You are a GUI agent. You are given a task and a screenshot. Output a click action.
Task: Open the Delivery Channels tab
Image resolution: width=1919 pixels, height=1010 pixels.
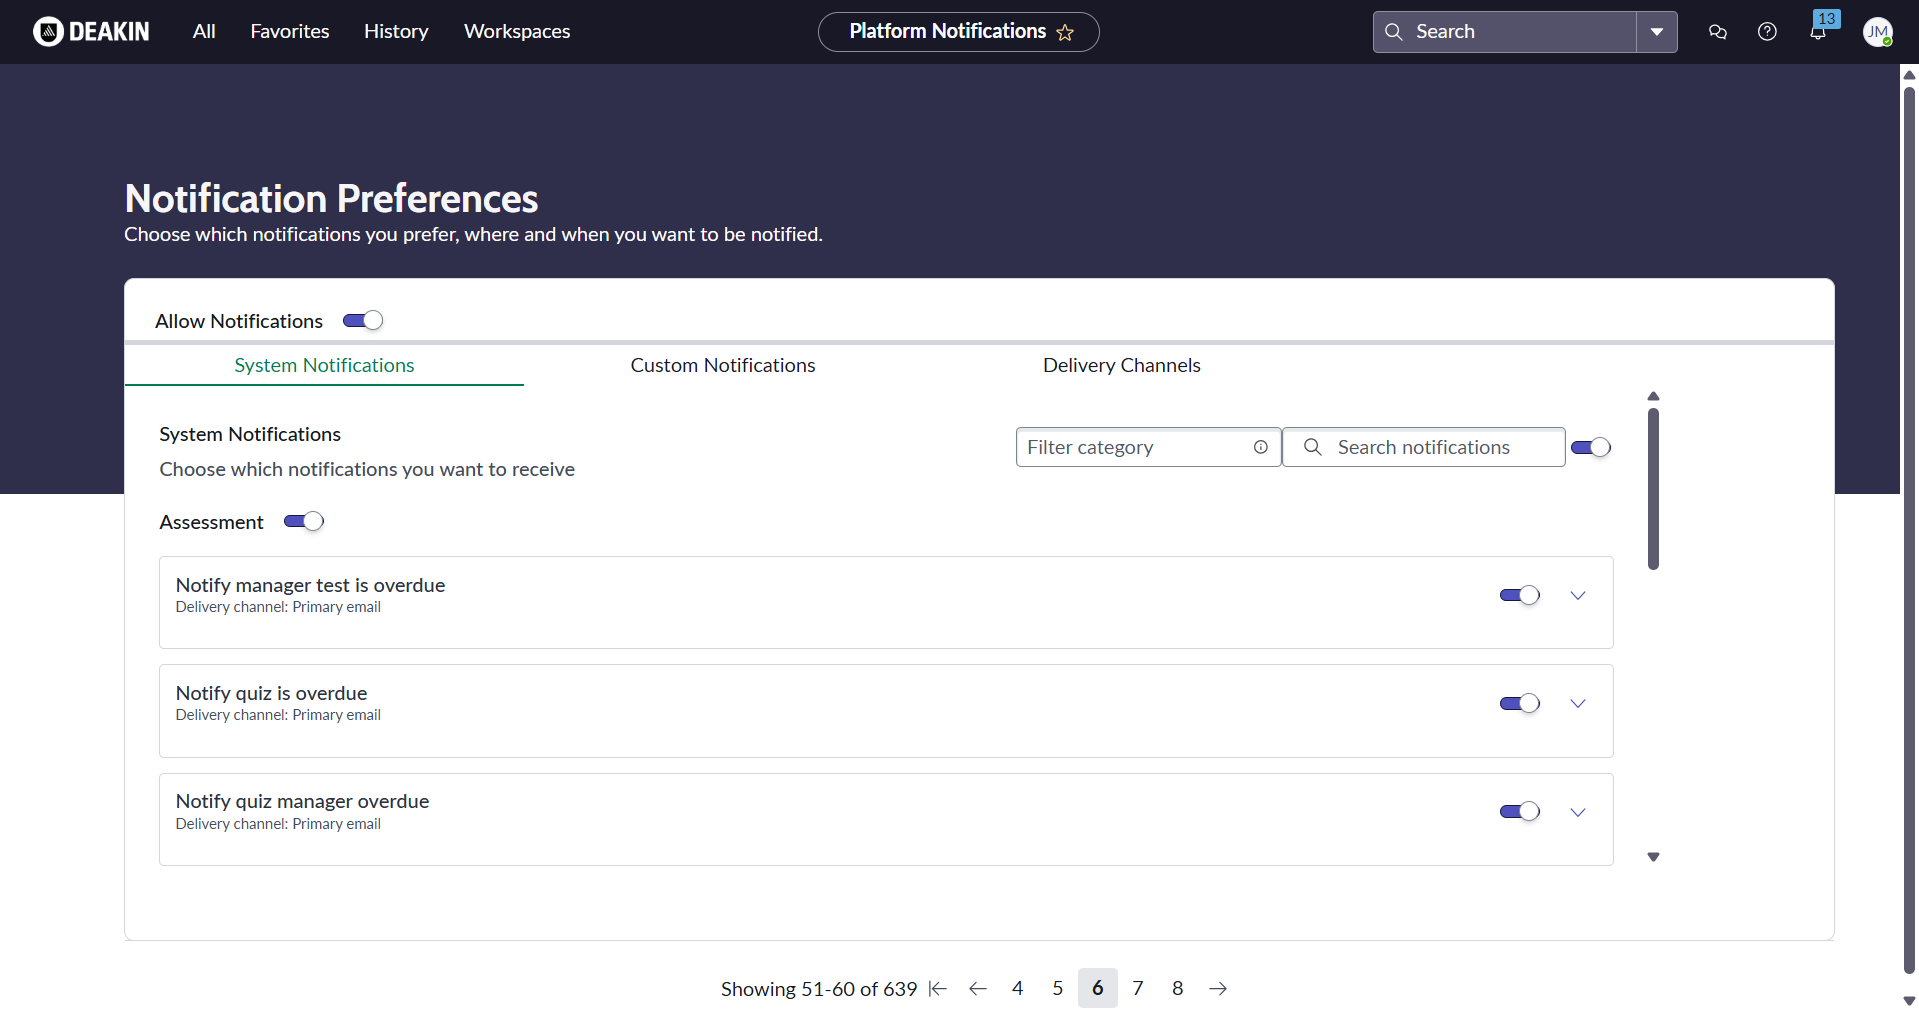point(1121,366)
